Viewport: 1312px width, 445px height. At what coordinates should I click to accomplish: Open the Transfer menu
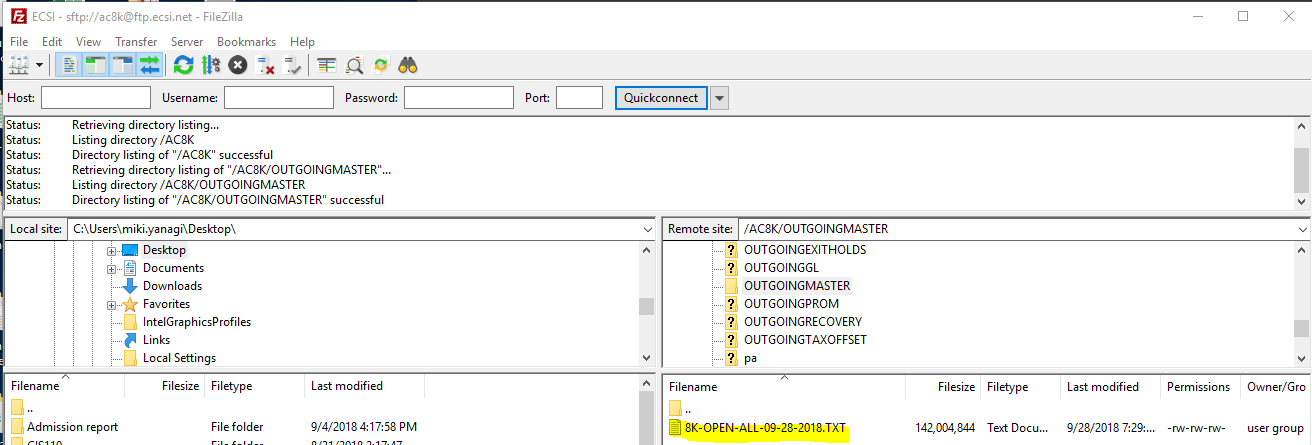136,42
